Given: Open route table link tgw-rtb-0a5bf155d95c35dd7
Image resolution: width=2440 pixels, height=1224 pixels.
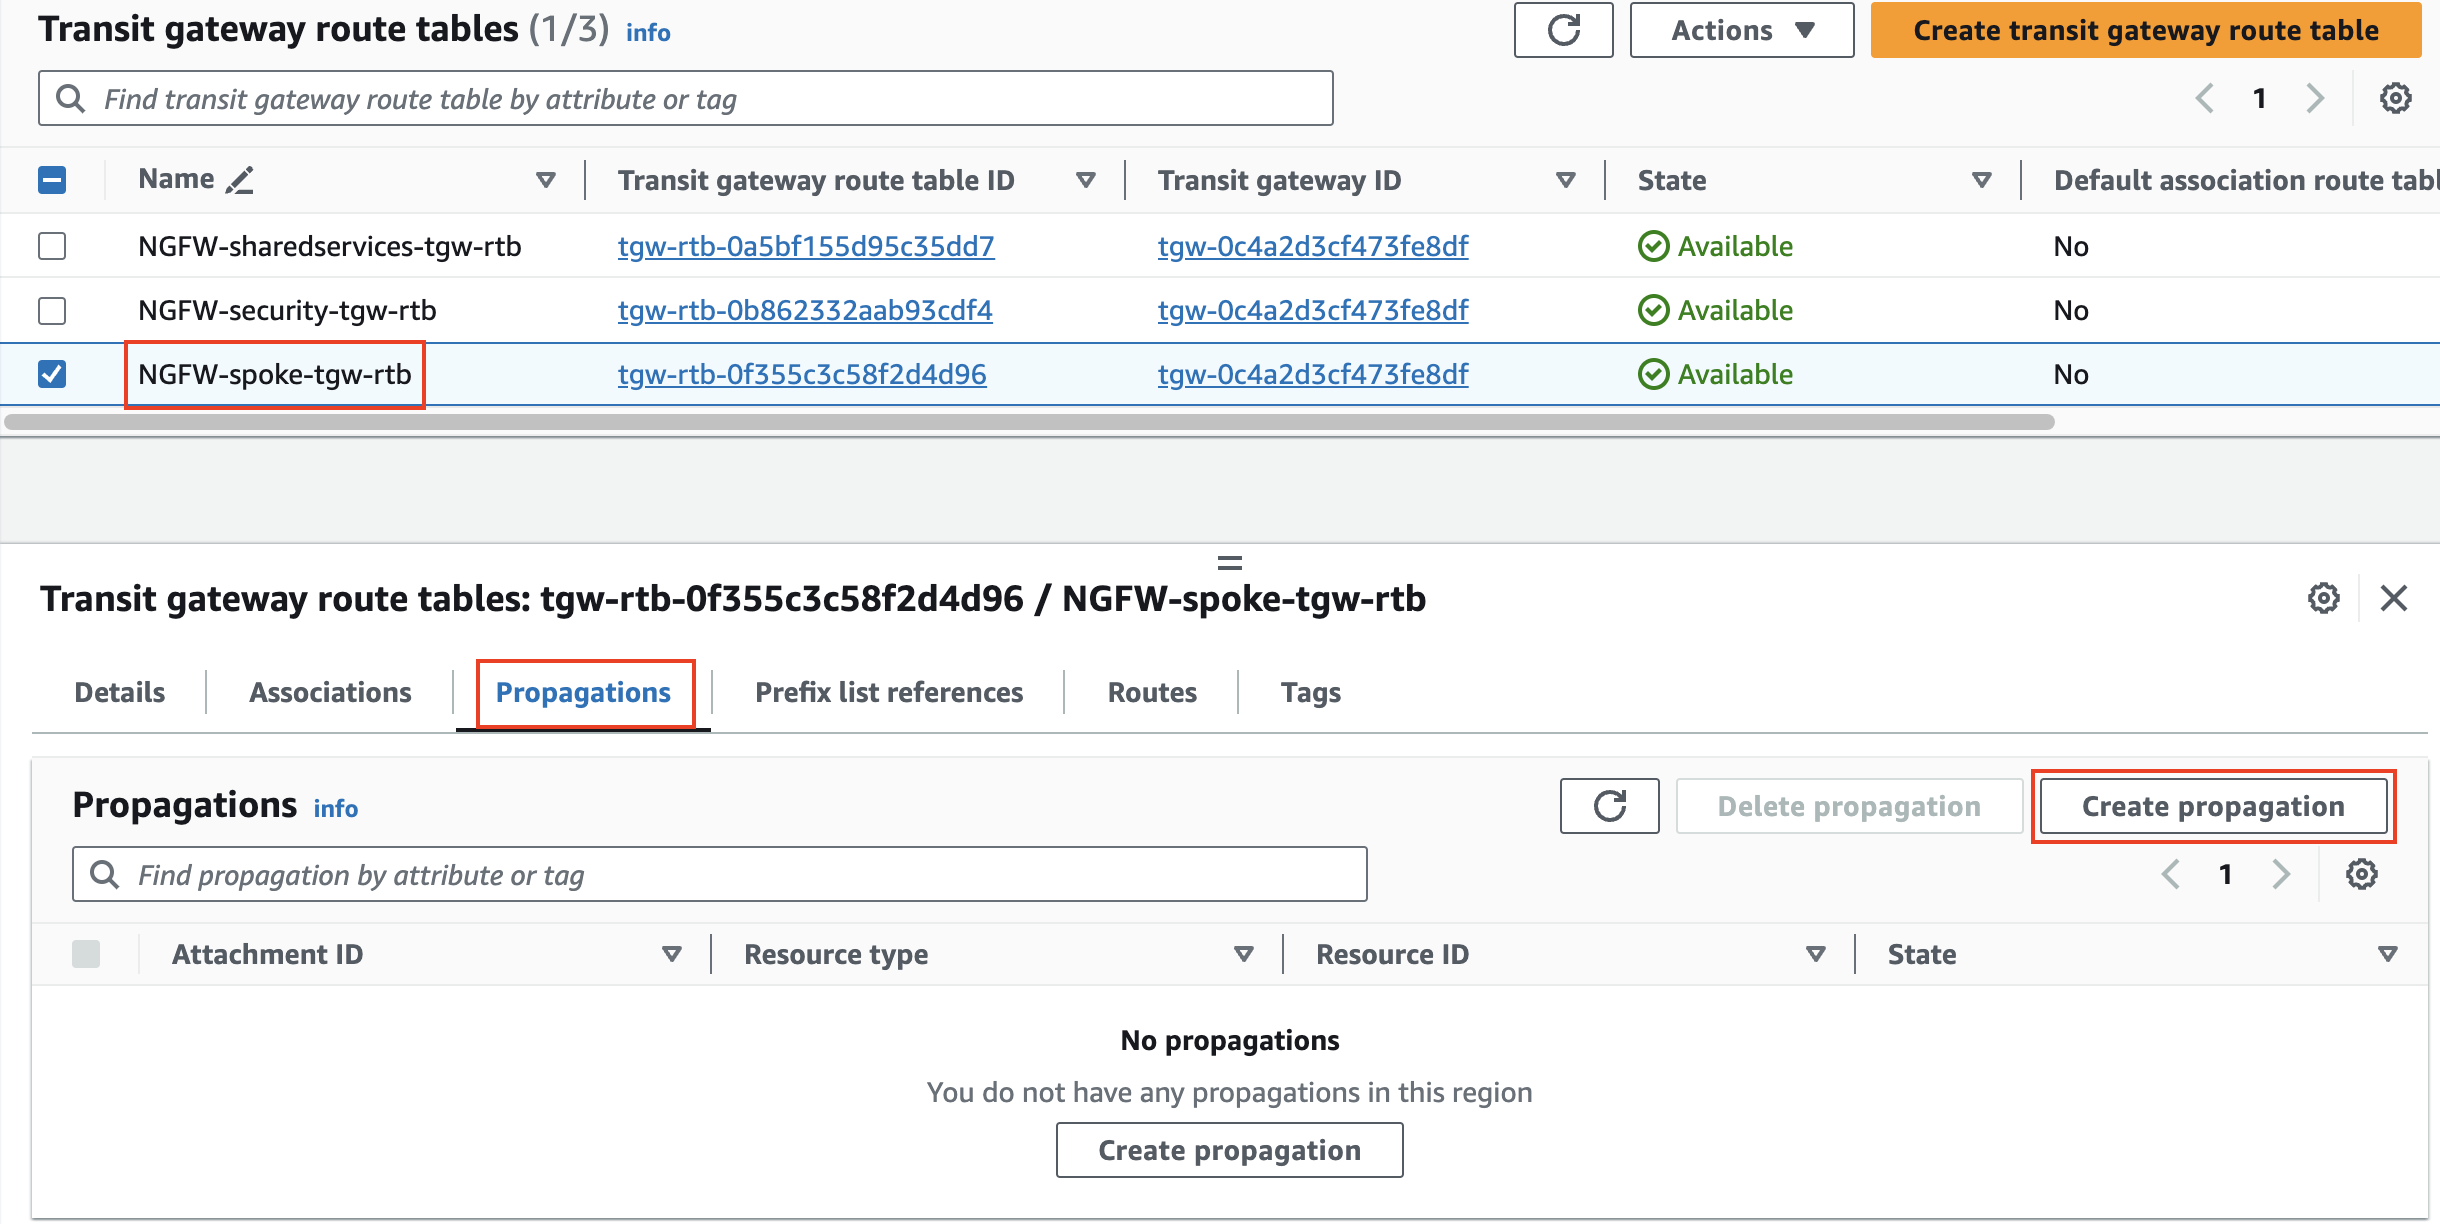Looking at the screenshot, I should point(806,246).
